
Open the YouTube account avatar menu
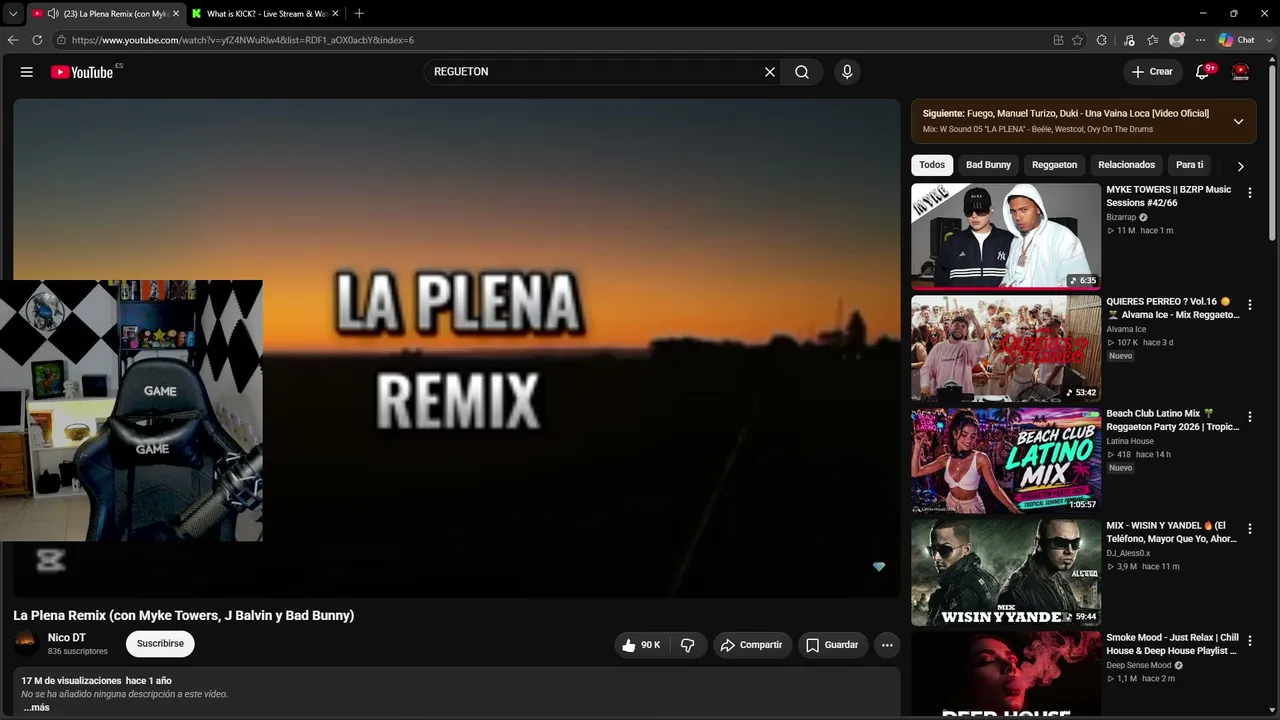tap(1241, 72)
